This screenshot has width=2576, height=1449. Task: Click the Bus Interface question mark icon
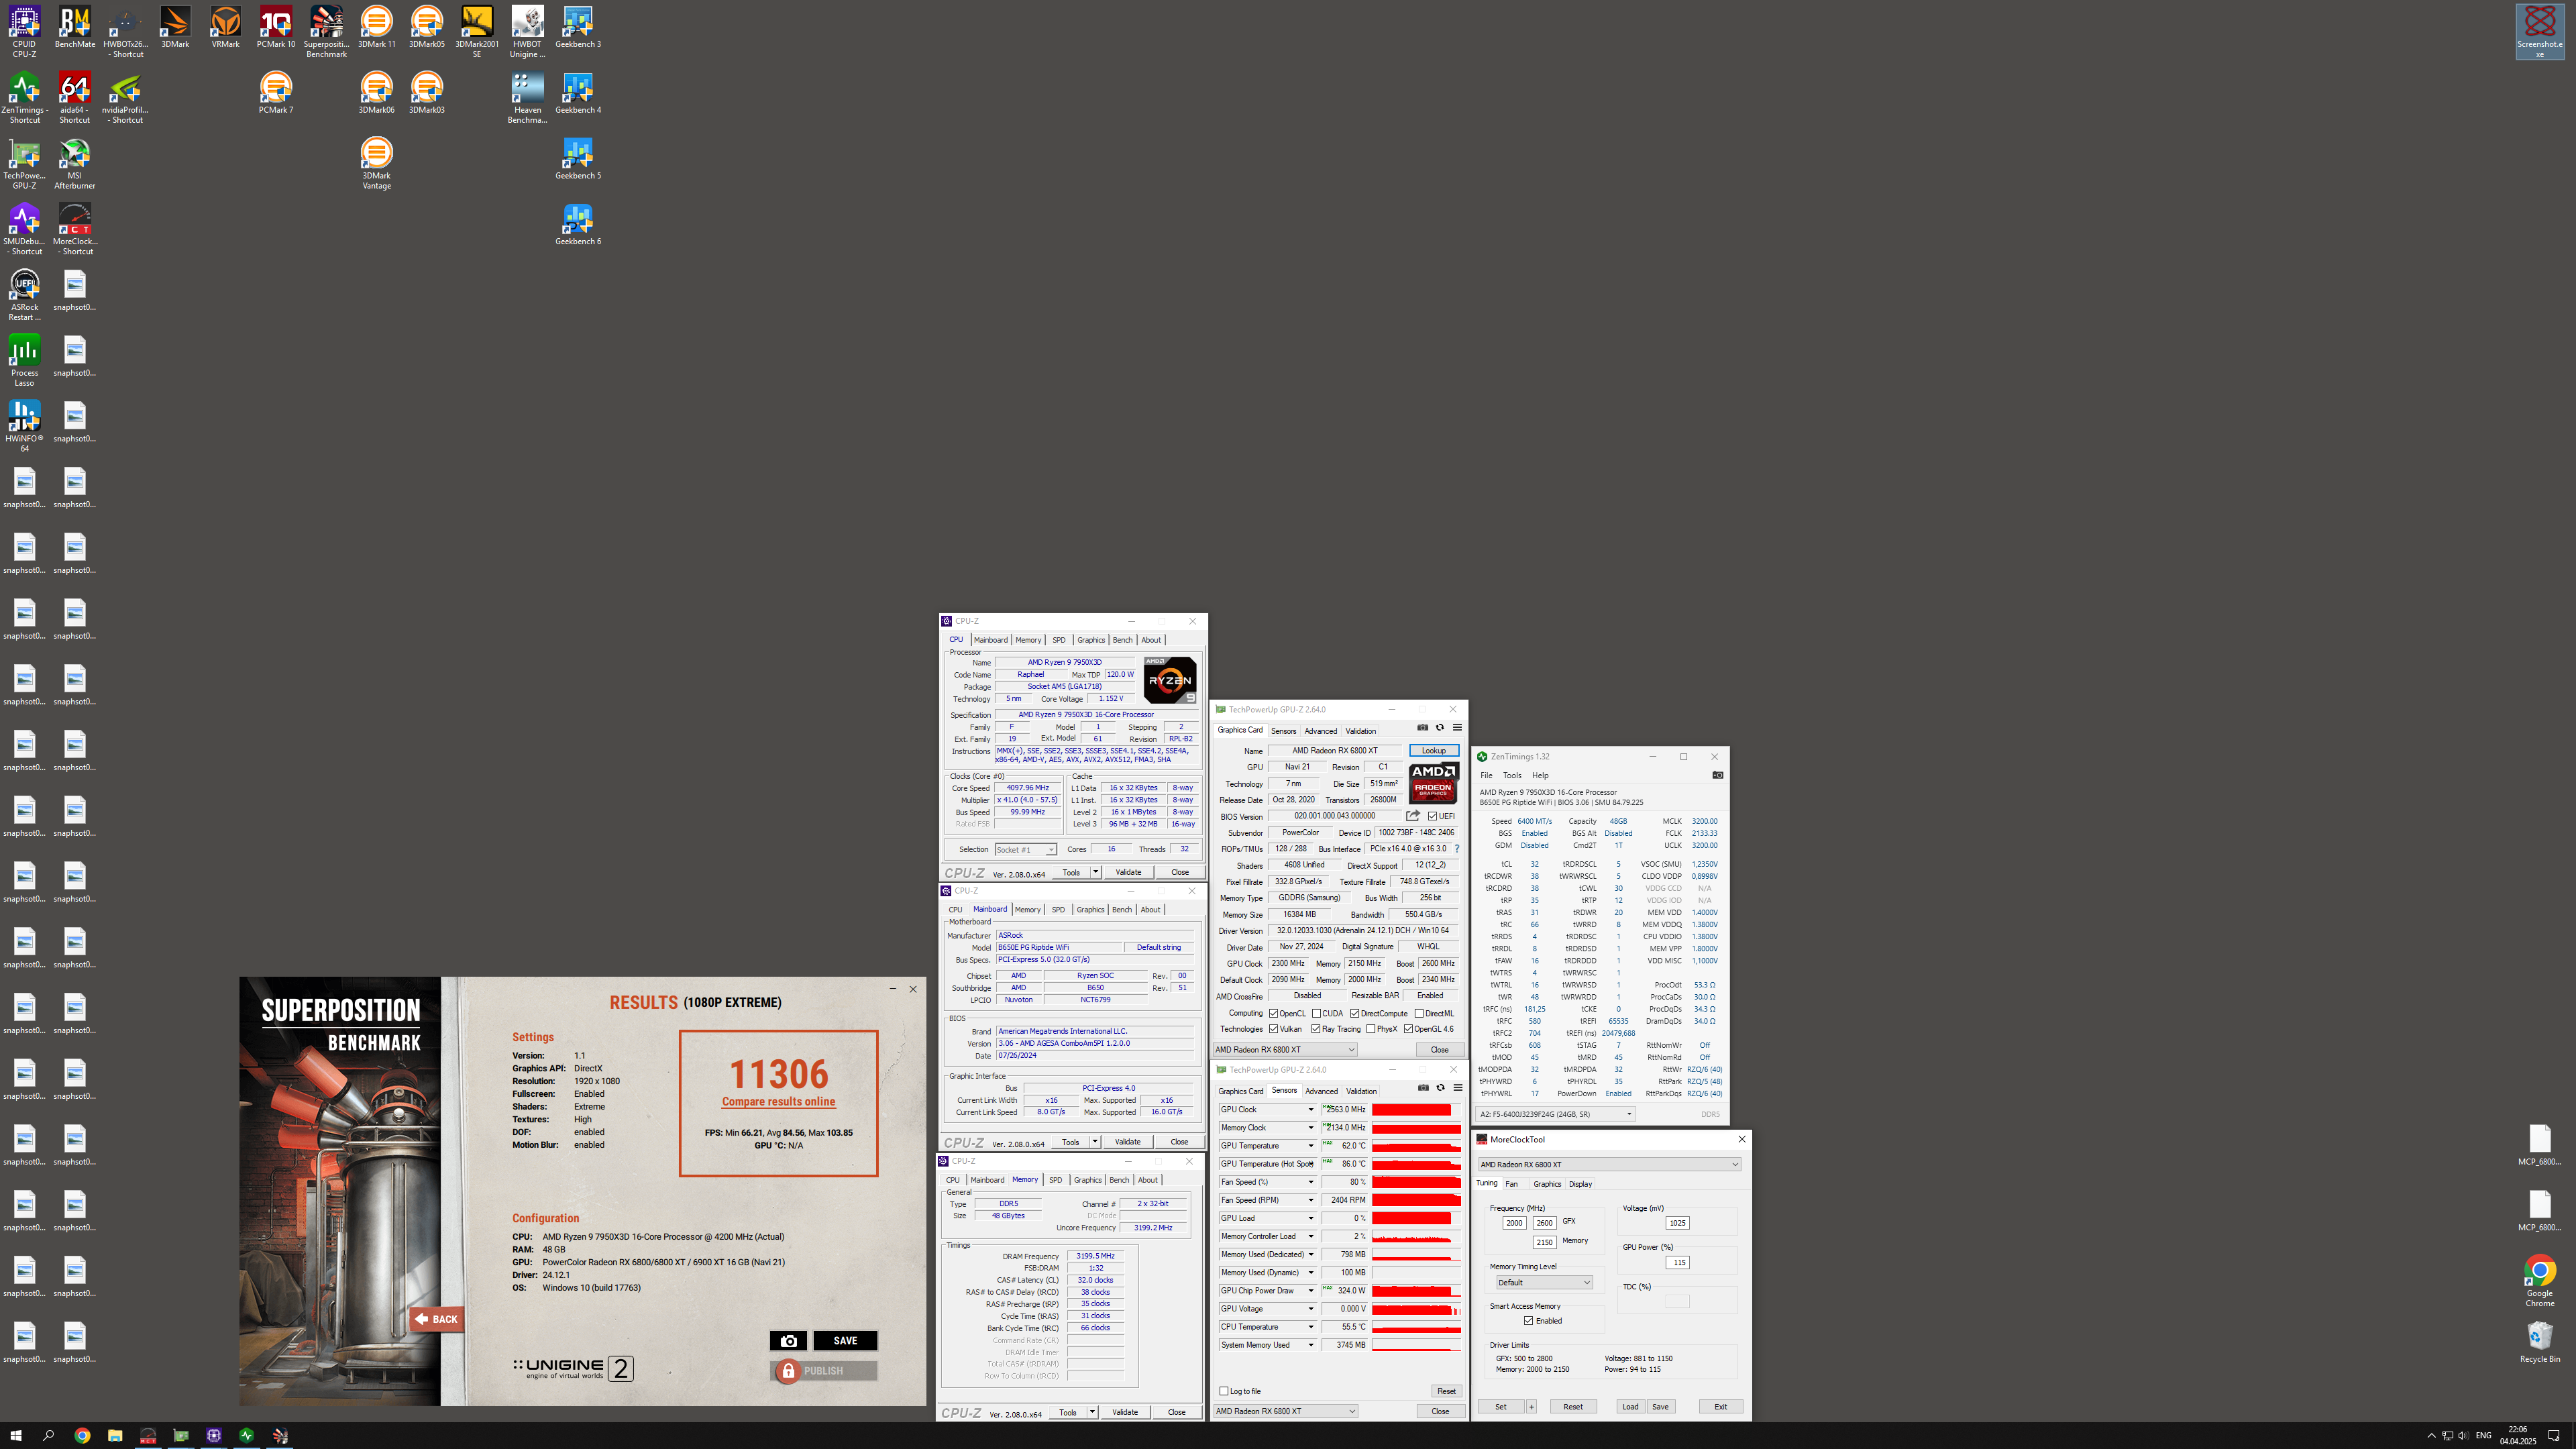[x=1457, y=849]
